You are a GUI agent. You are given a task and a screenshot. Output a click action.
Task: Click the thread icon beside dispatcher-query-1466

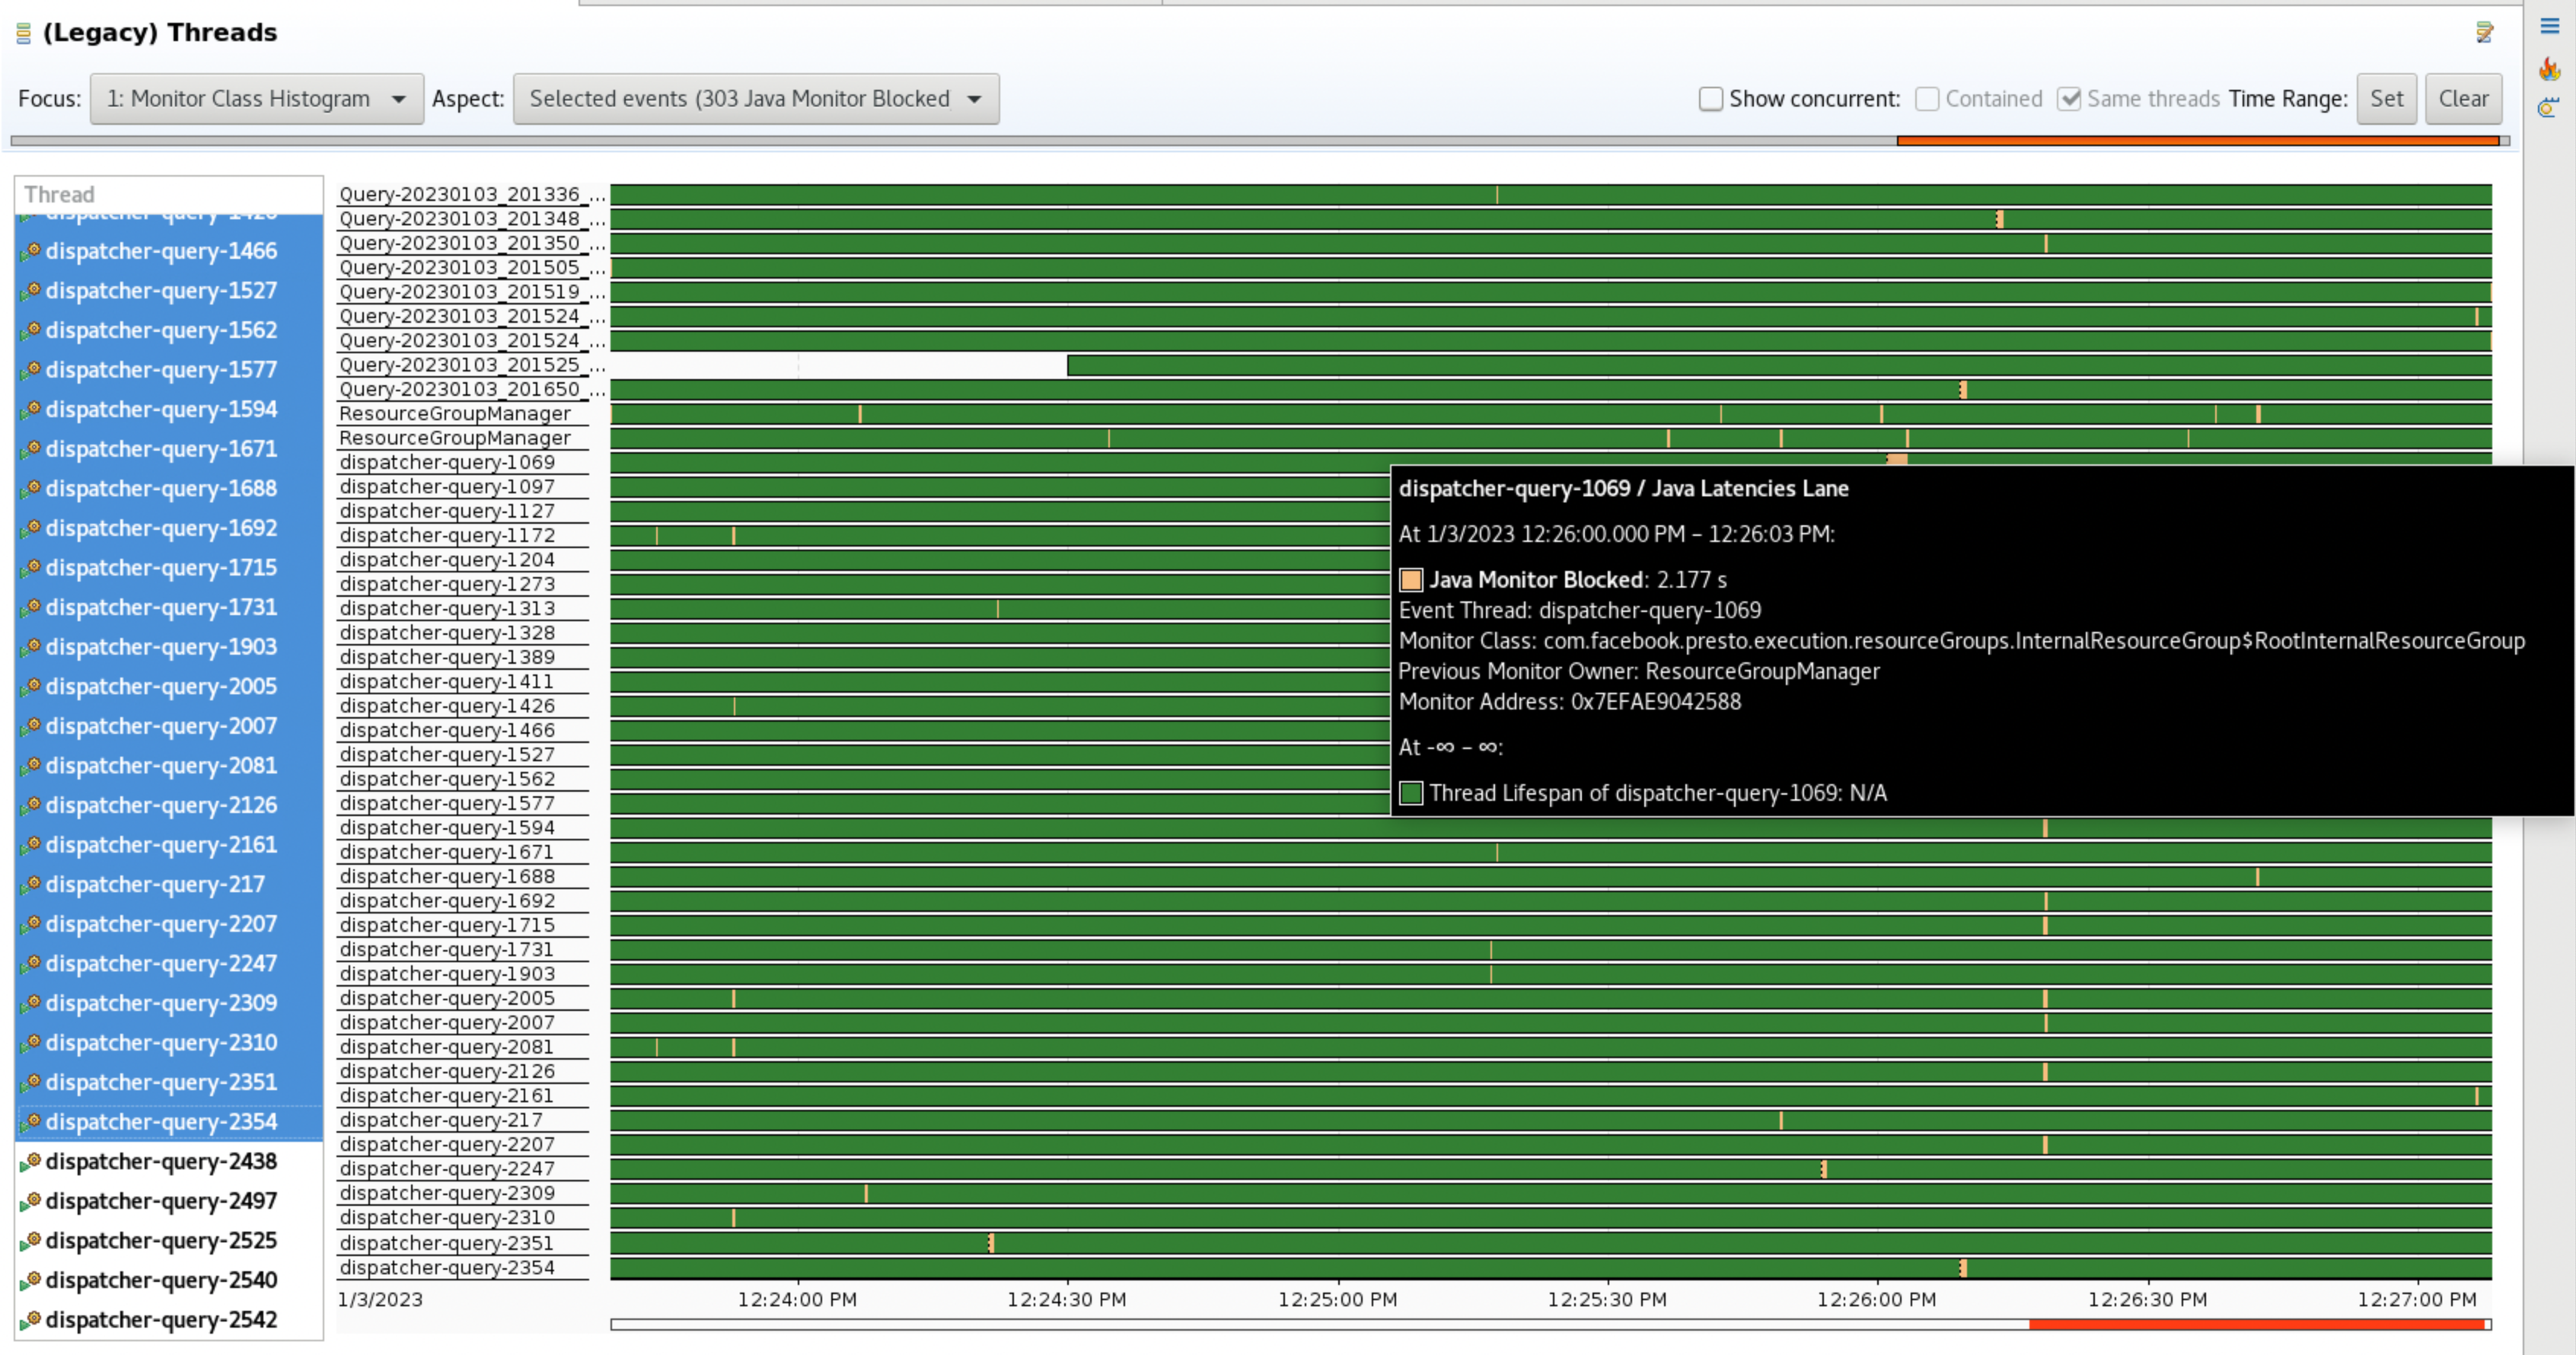tap(31, 251)
